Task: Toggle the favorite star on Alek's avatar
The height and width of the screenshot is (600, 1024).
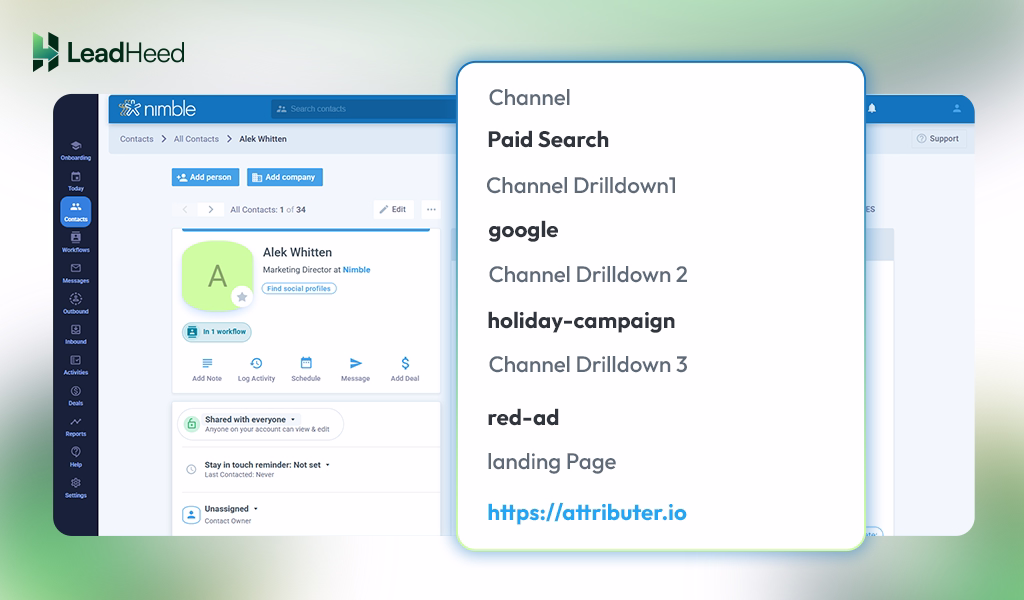Action: (x=242, y=295)
